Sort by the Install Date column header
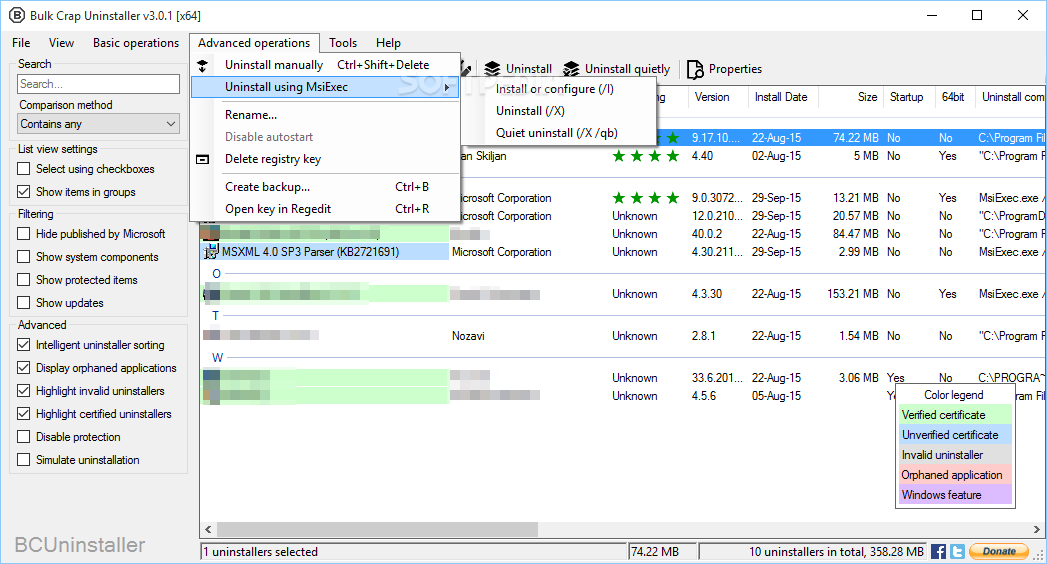This screenshot has height=564, width=1047. coord(782,97)
